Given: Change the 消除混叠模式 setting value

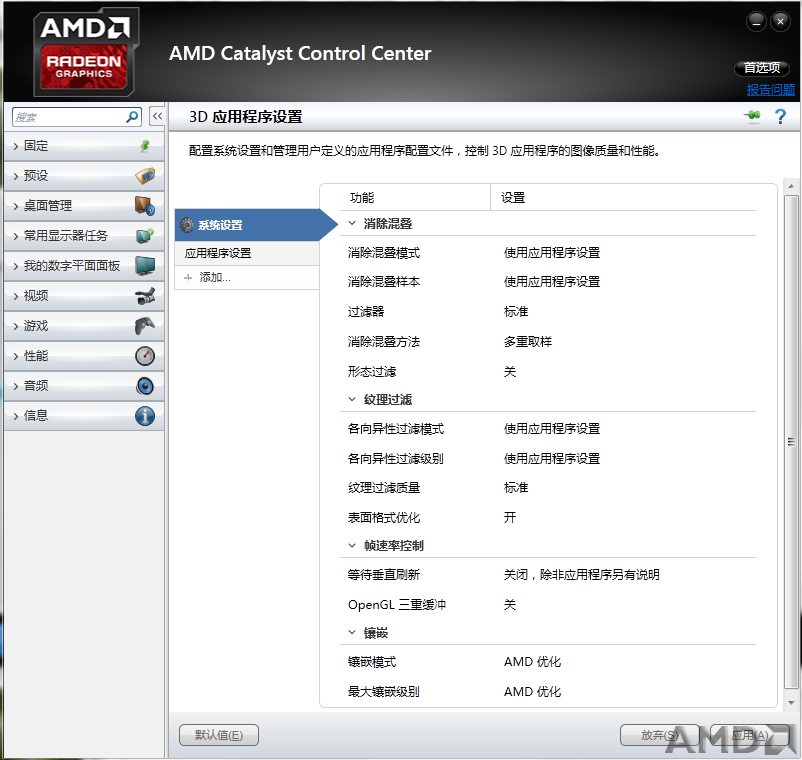Looking at the screenshot, I should pyautogui.click(x=552, y=253).
